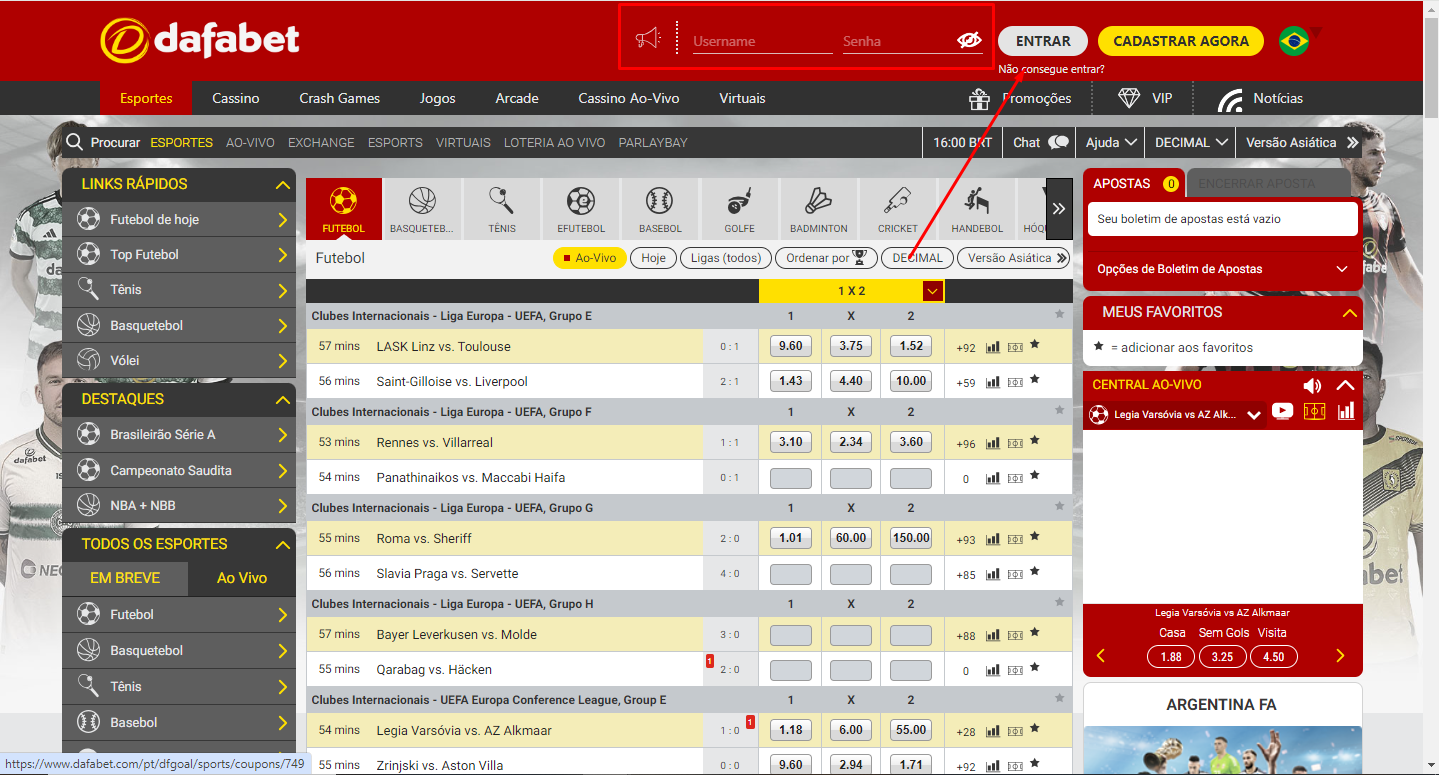Click the Senha password field
Viewport: 1439px width, 775px height.
898,41
